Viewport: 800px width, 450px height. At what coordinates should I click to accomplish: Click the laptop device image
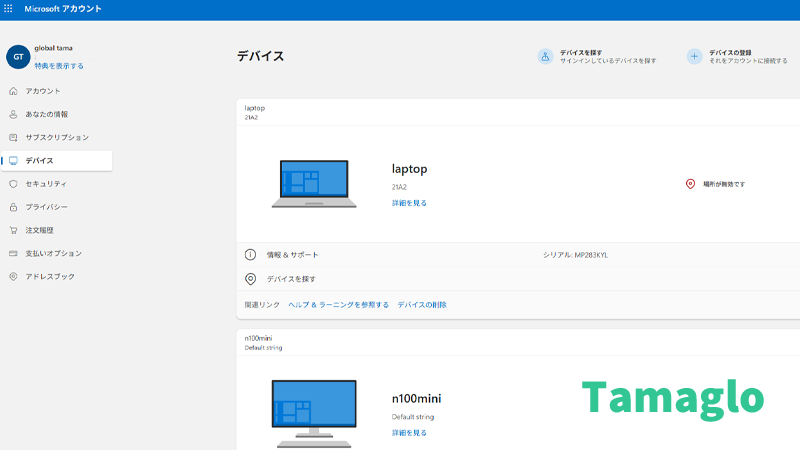click(313, 184)
